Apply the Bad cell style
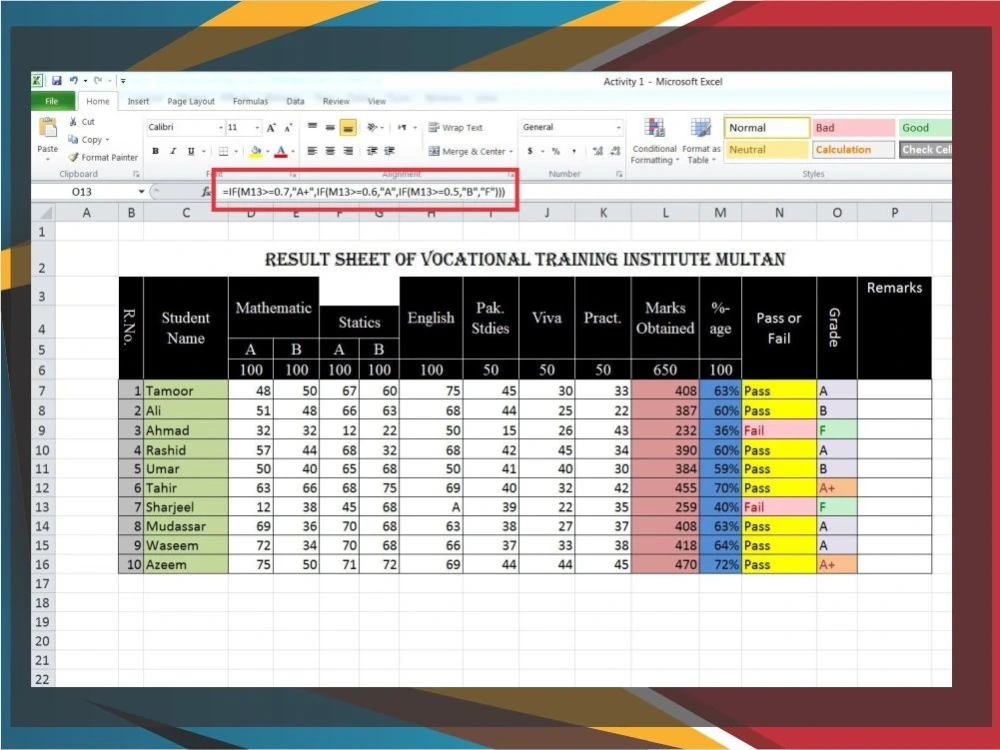 [853, 128]
